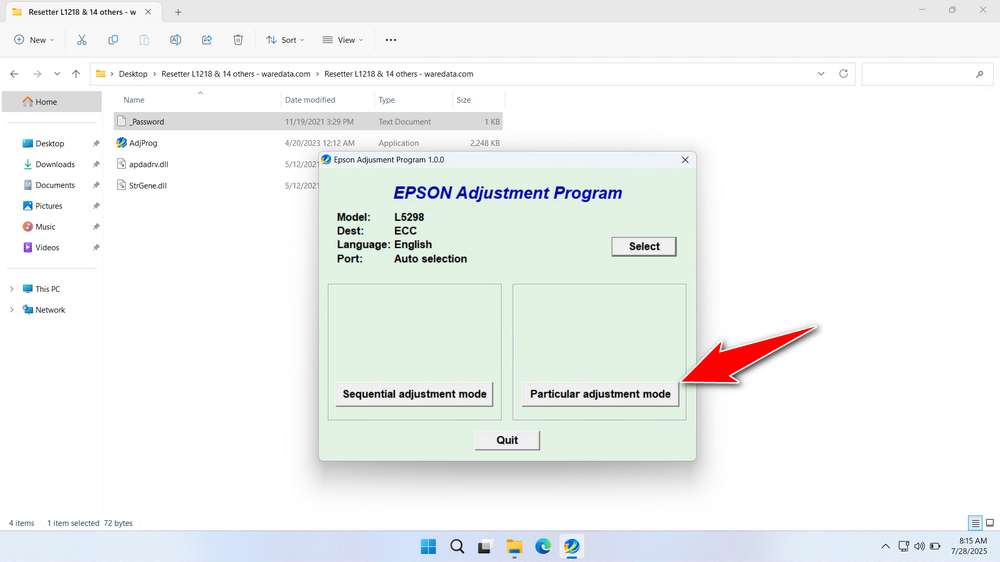The width and height of the screenshot is (1000, 562).
Task: Sort by the Name column header
Action: click(134, 100)
